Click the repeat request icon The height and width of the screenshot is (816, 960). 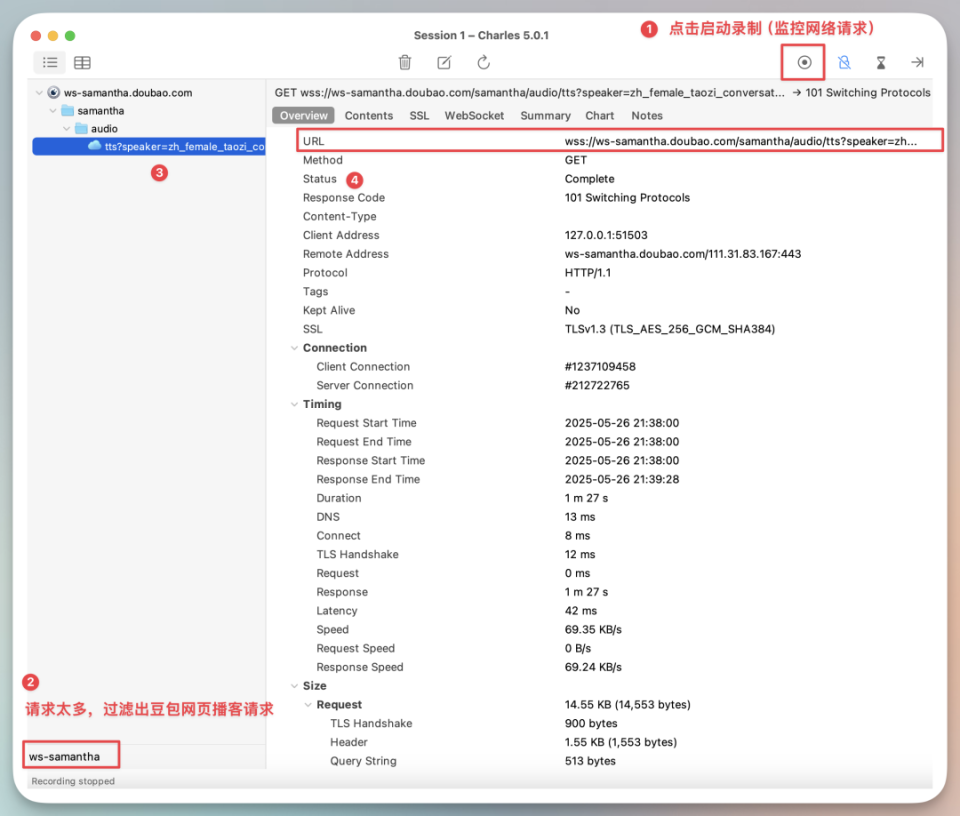click(483, 62)
